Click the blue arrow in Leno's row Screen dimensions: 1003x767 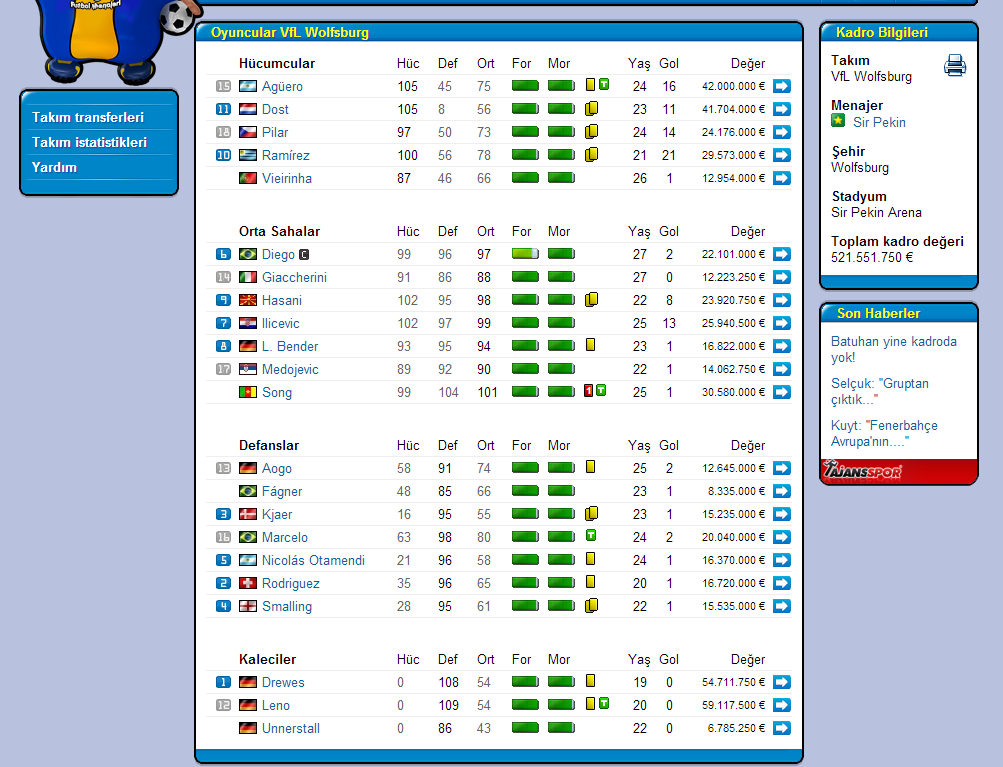782,706
